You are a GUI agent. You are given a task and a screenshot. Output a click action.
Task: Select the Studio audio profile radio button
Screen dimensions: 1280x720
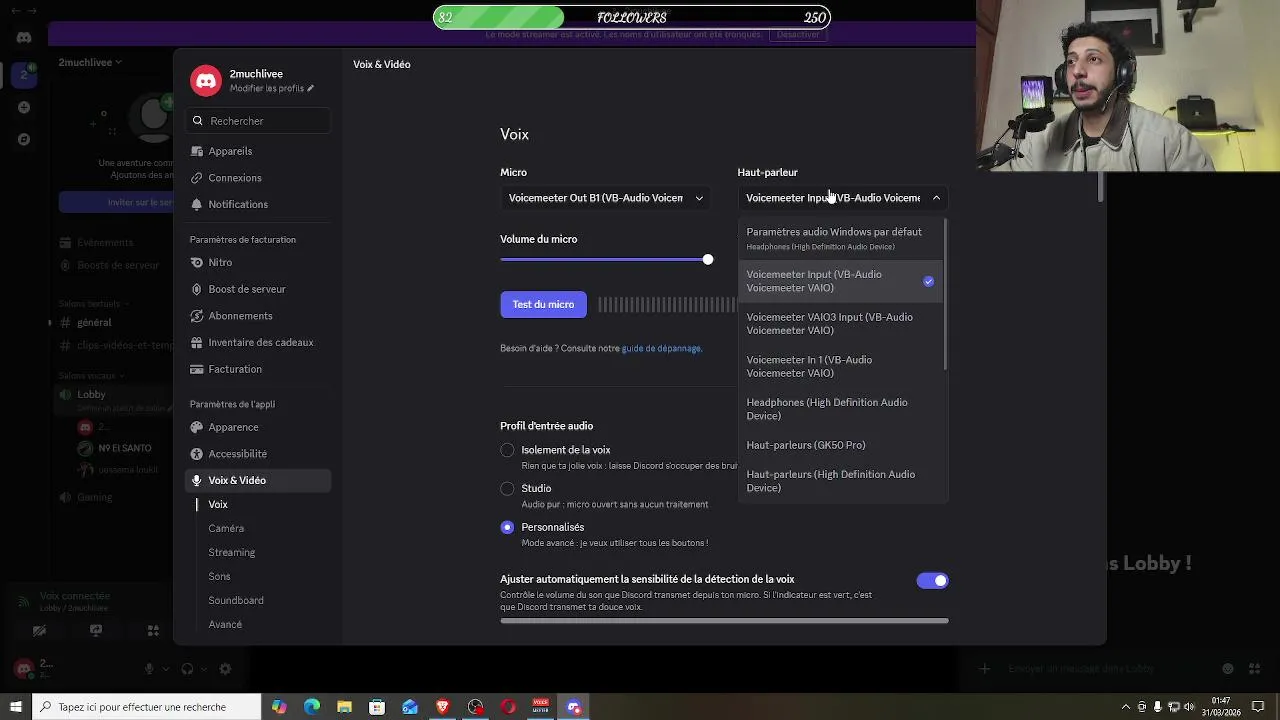[507, 489]
